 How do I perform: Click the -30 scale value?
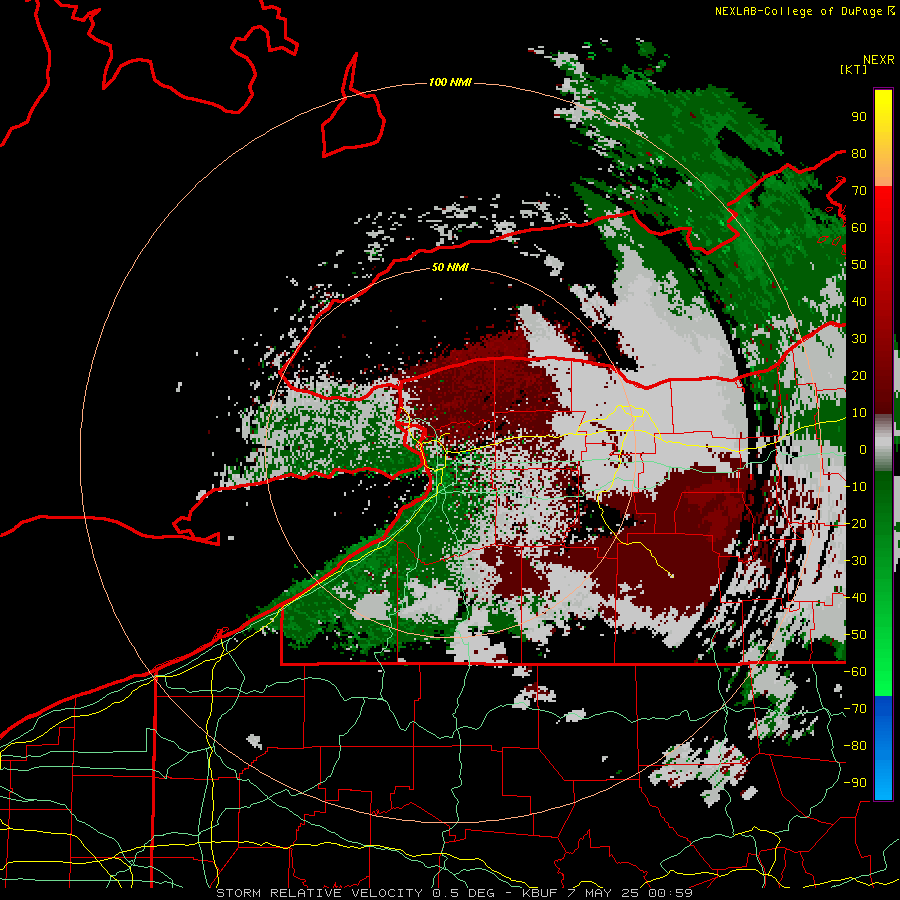(855, 561)
